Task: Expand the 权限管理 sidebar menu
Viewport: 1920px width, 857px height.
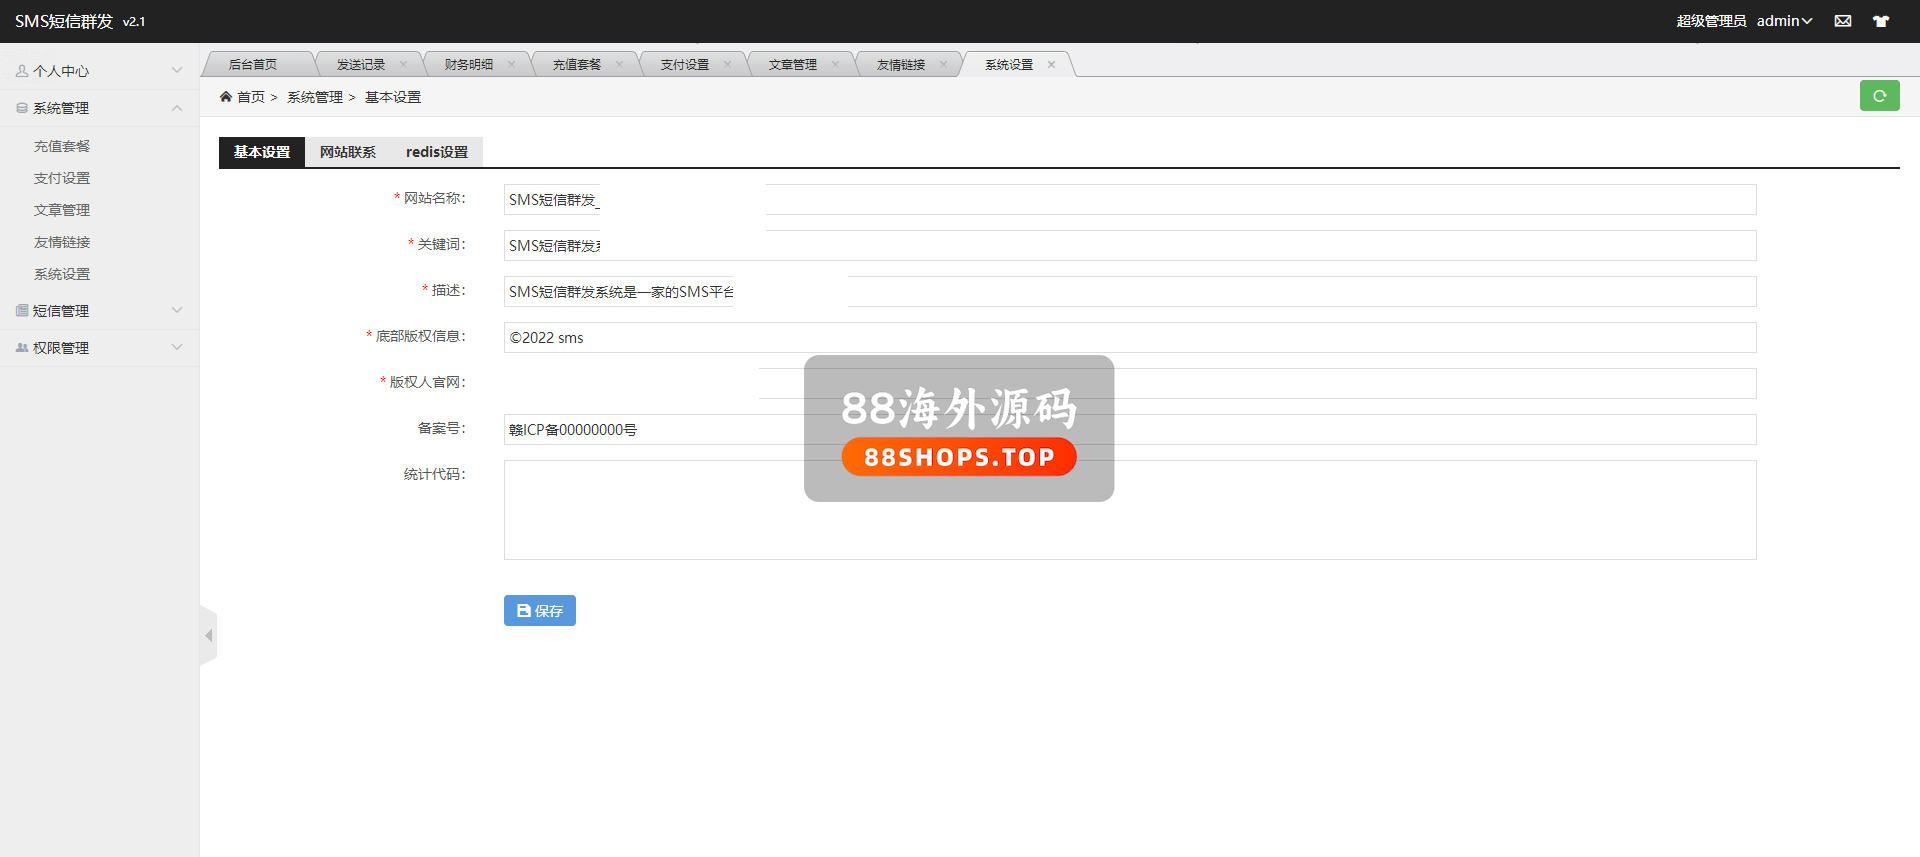Action: pos(98,348)
